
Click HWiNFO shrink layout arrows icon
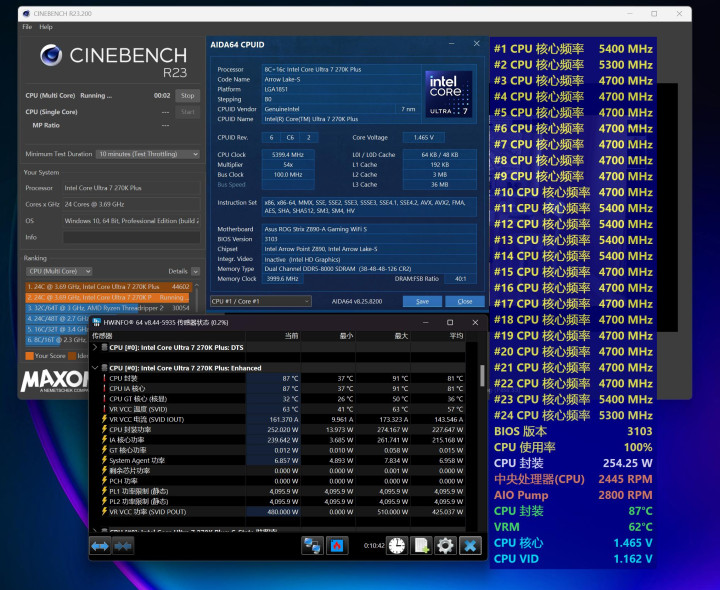pyautogui.click(x=123, y=545)
